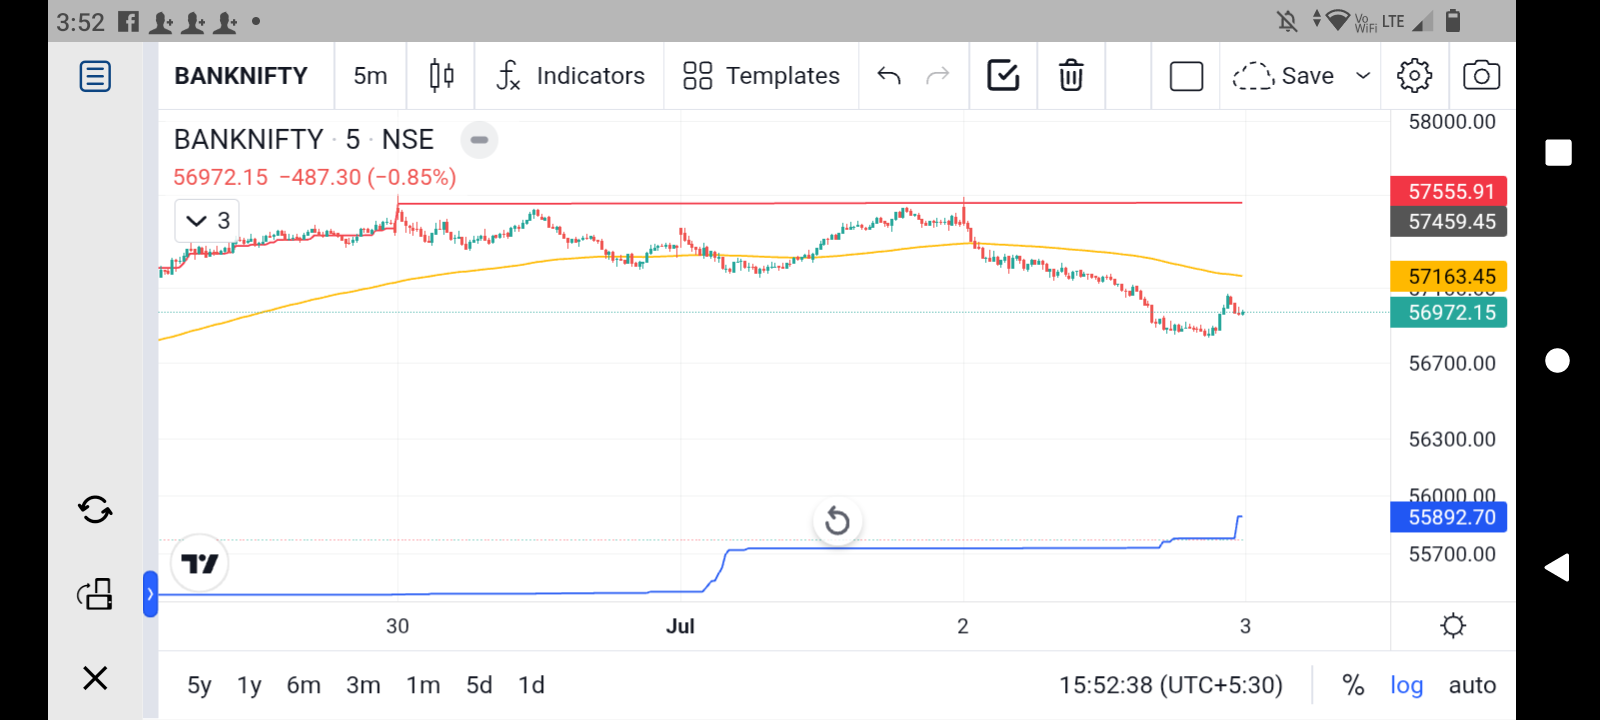Screen dimensions: 1600x720
Task: Open the hamburger menu icon
Action: coord(95,76)
